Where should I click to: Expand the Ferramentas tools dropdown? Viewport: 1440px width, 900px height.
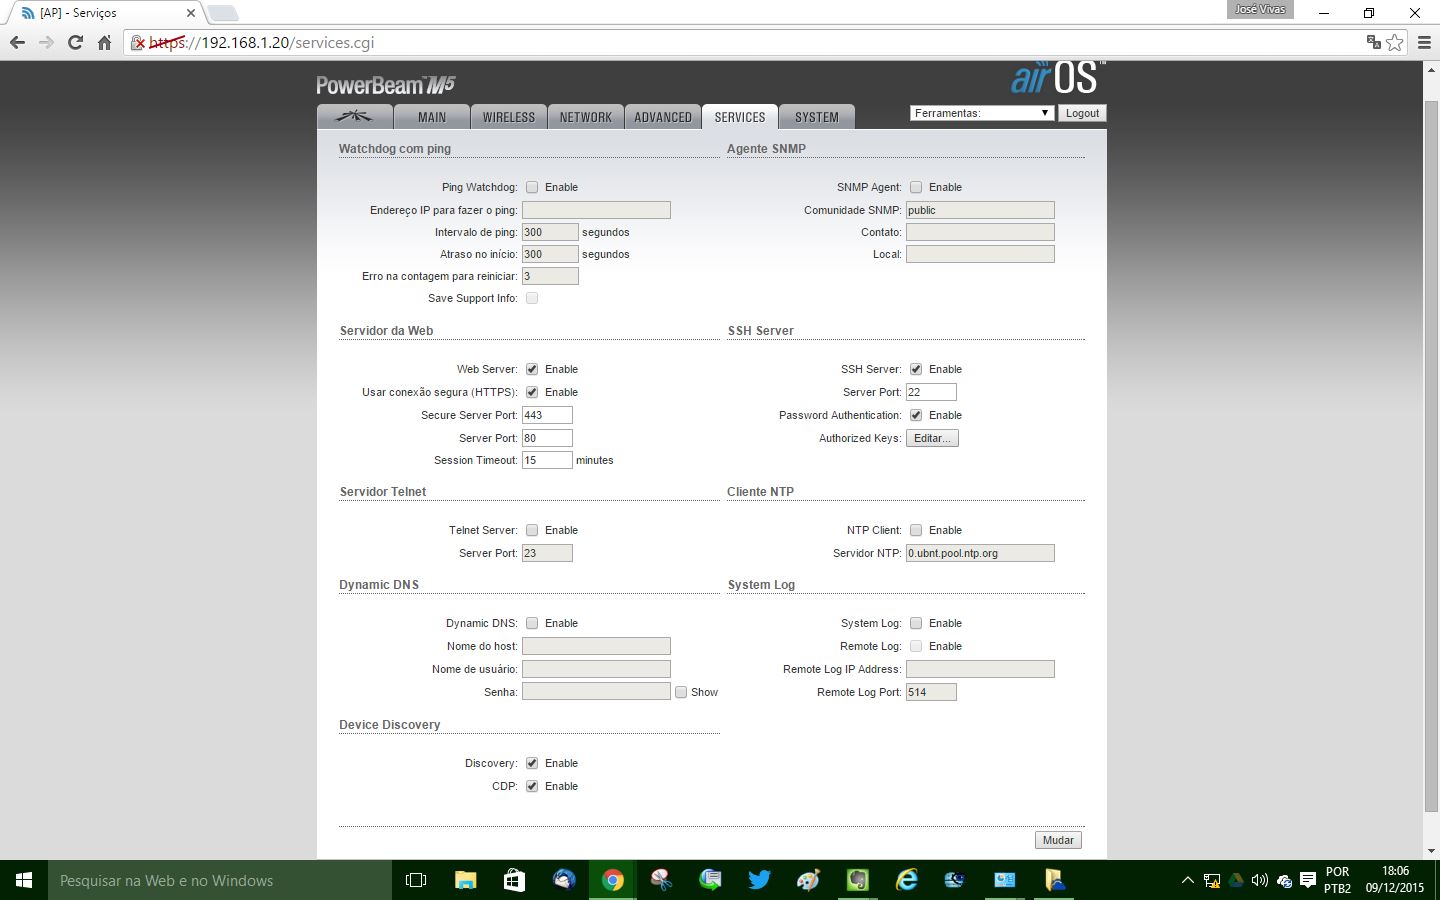click(981, 113)
